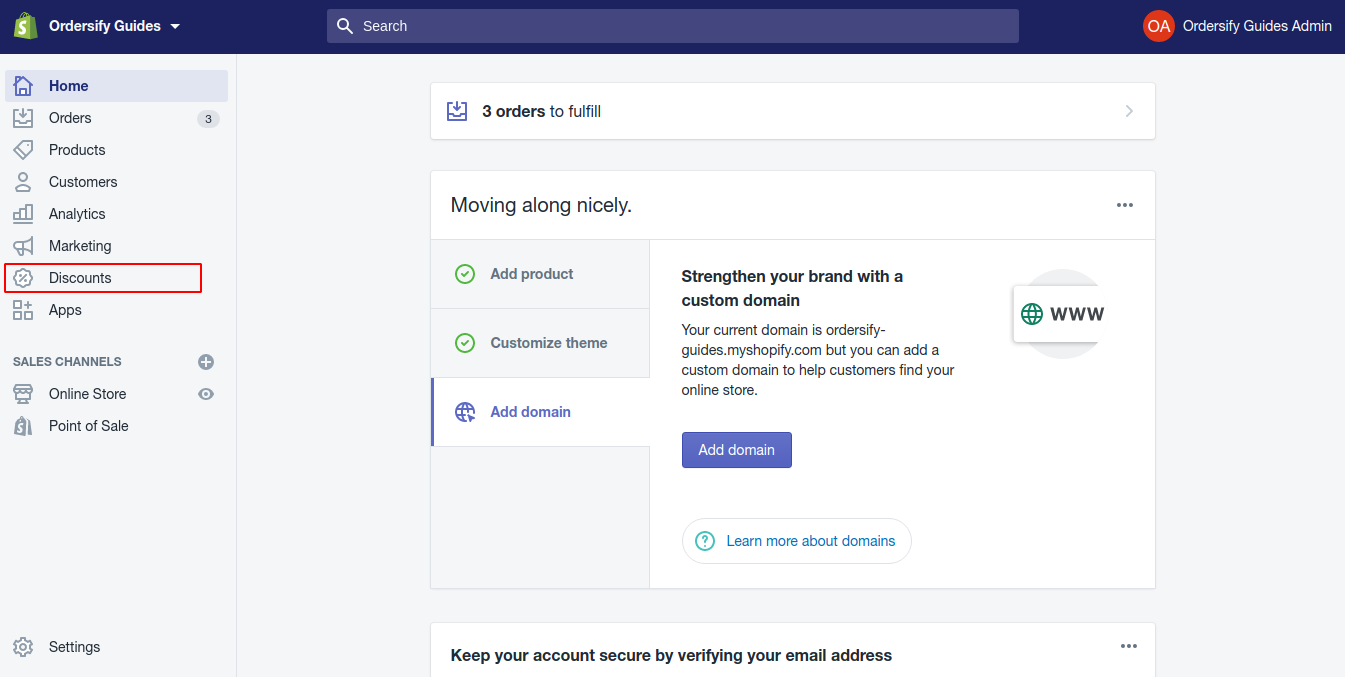View online store with eye icon
The height and width of the screenshot is (677, 1345).
tap(206, 394)
